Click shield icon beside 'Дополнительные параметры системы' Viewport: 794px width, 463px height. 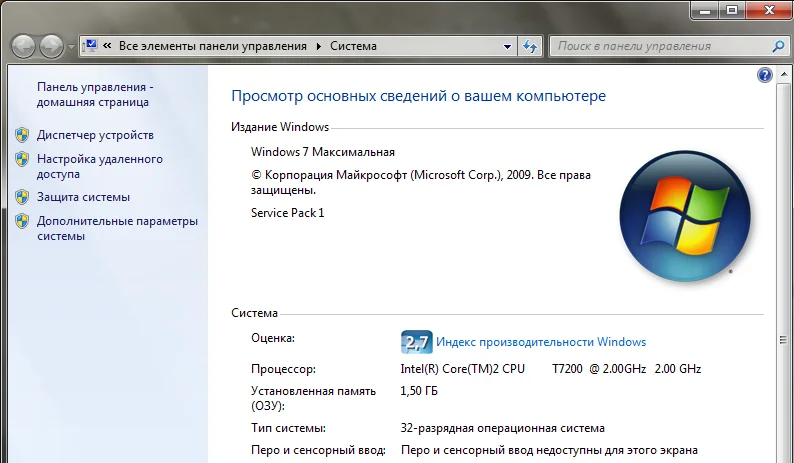click(22, 221)
